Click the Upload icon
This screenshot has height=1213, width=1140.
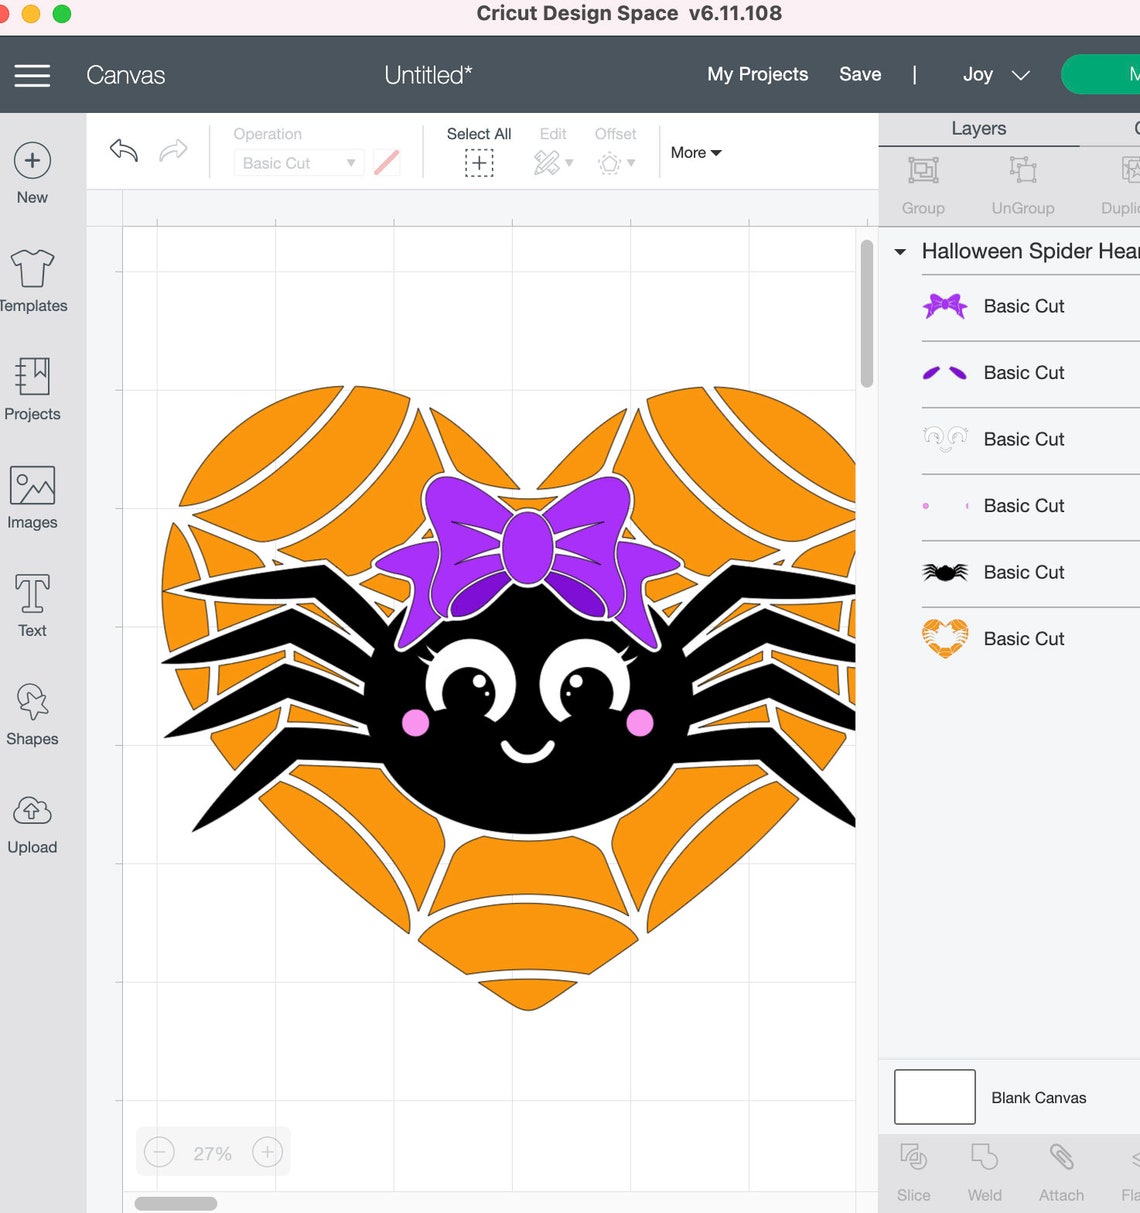[31, 820]
